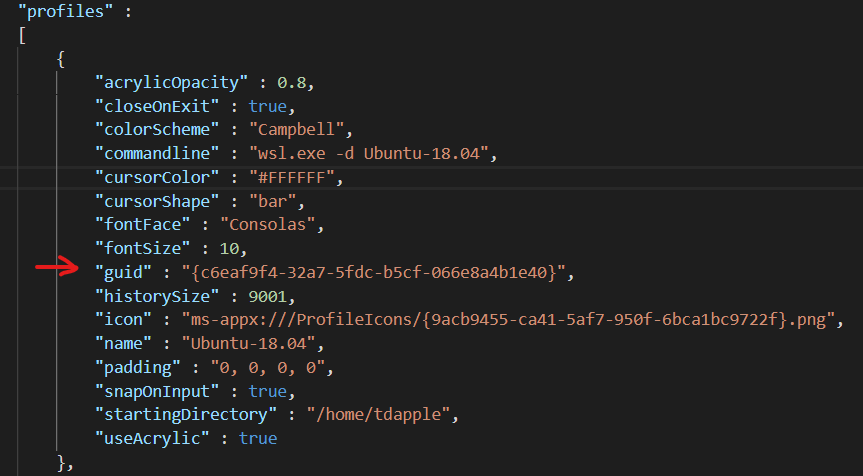Place cursor on acrylicOpacity value 0.8
The width and height of the screenshot is (863, 476).
[291, 83]
